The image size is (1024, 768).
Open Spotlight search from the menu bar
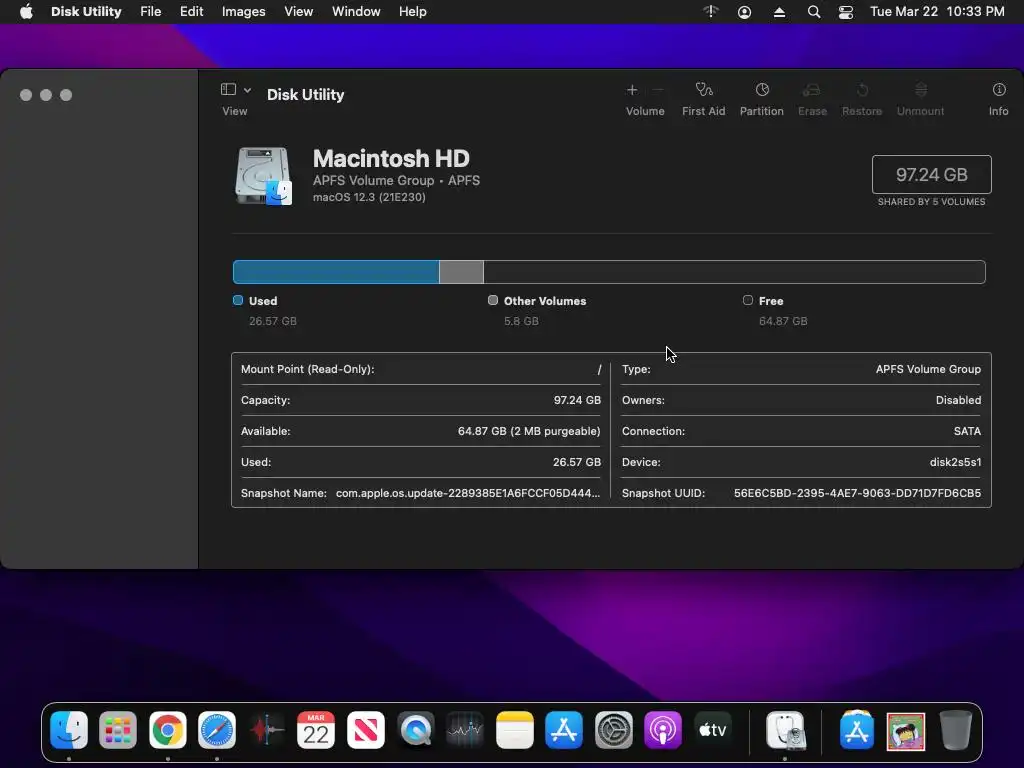point(814,12)
